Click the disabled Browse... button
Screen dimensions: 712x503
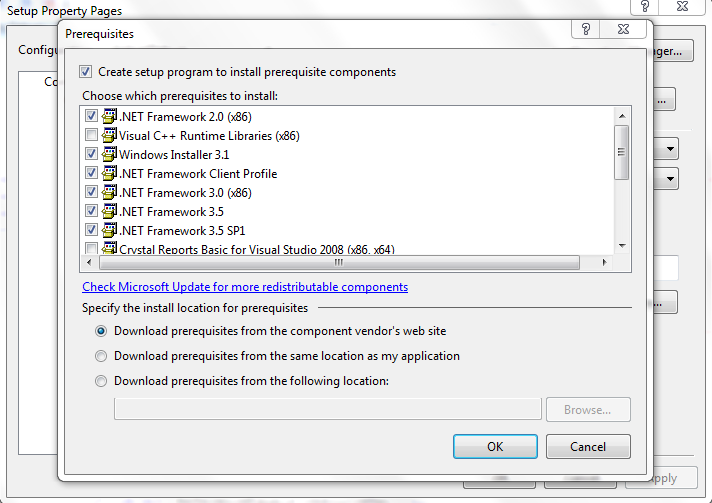(588, 410)
